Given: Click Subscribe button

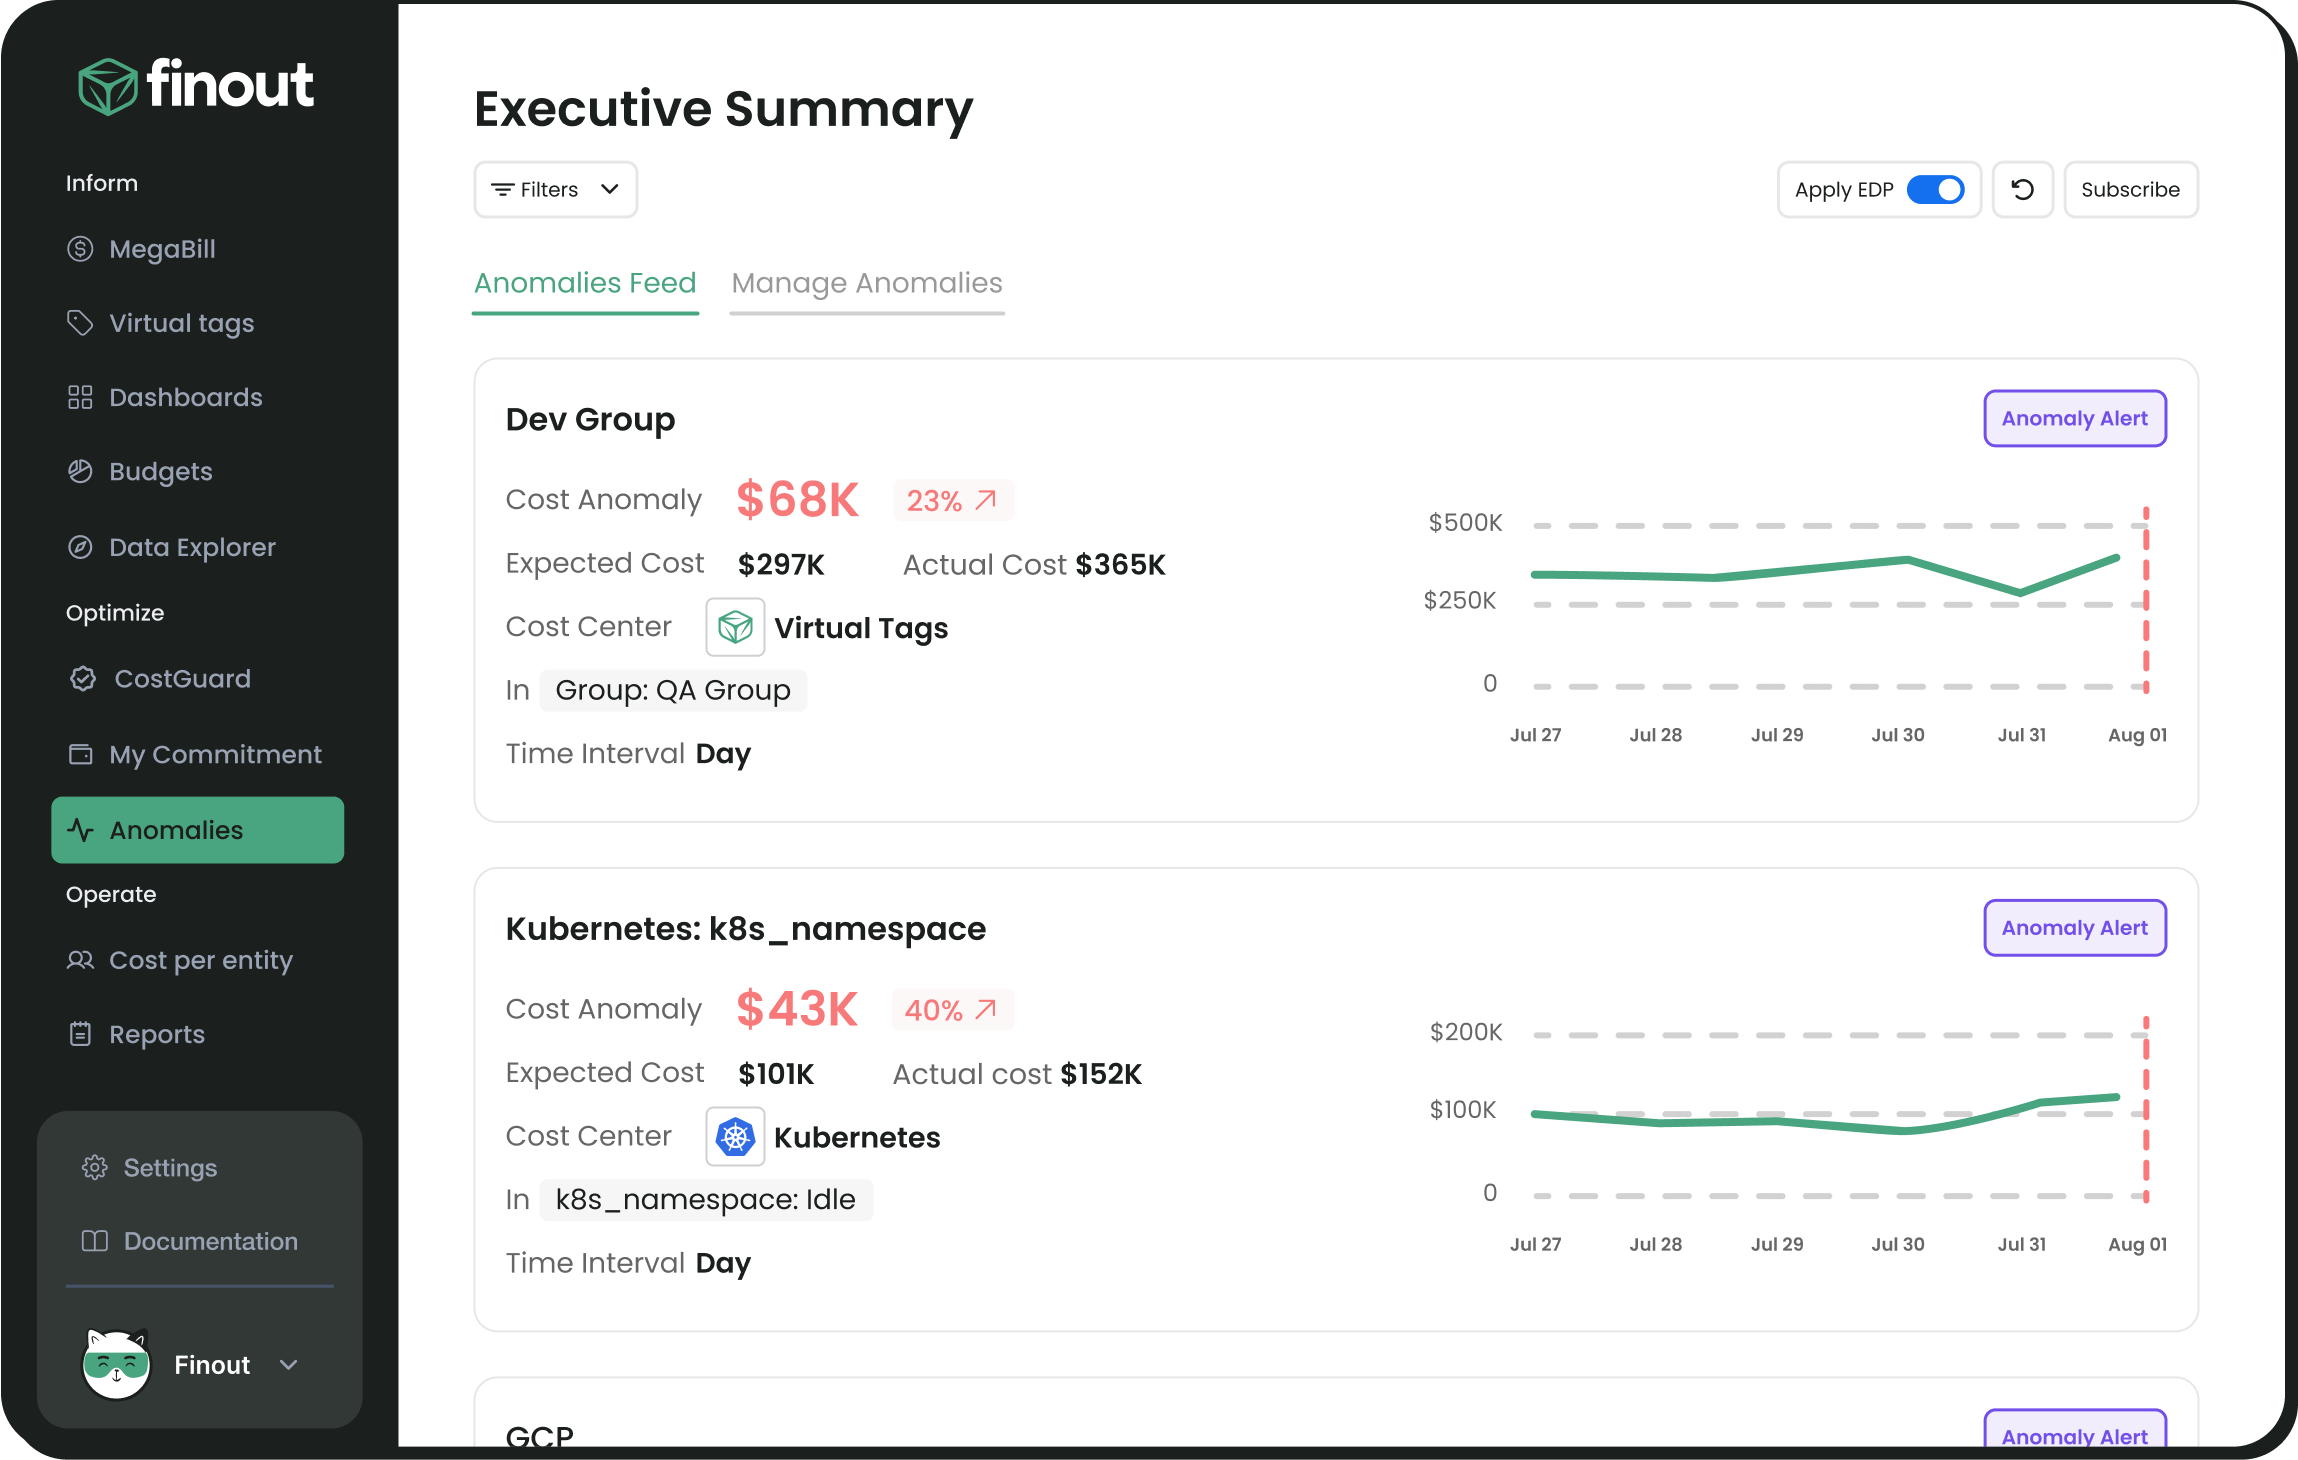Looking at the screenshot, I should pos(2129,188).
